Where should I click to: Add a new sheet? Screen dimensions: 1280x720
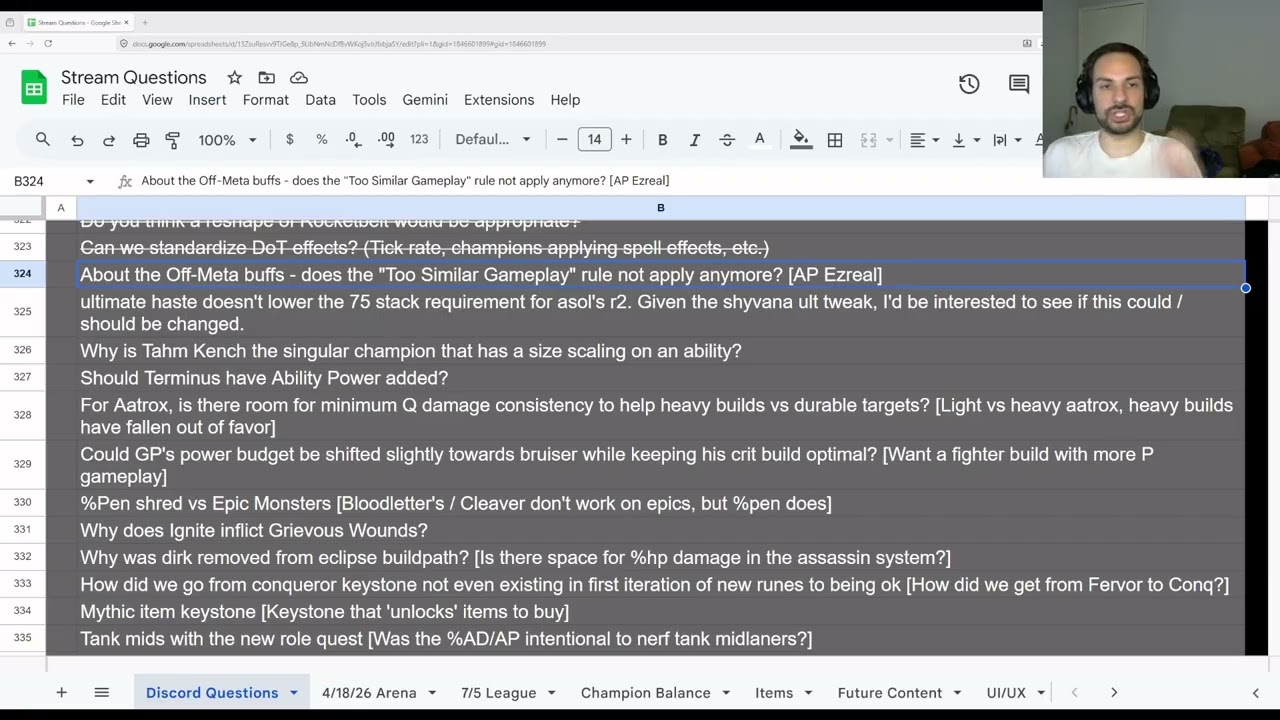[61, 692]
